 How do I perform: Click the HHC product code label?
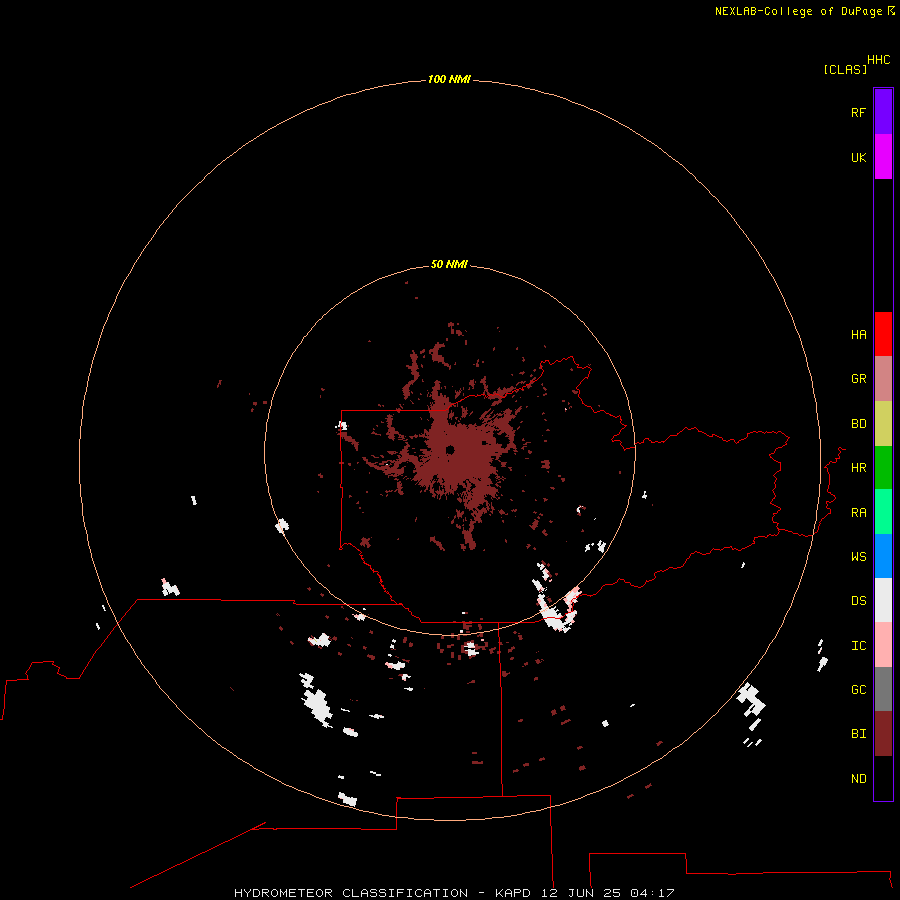[x=878, y=60]
